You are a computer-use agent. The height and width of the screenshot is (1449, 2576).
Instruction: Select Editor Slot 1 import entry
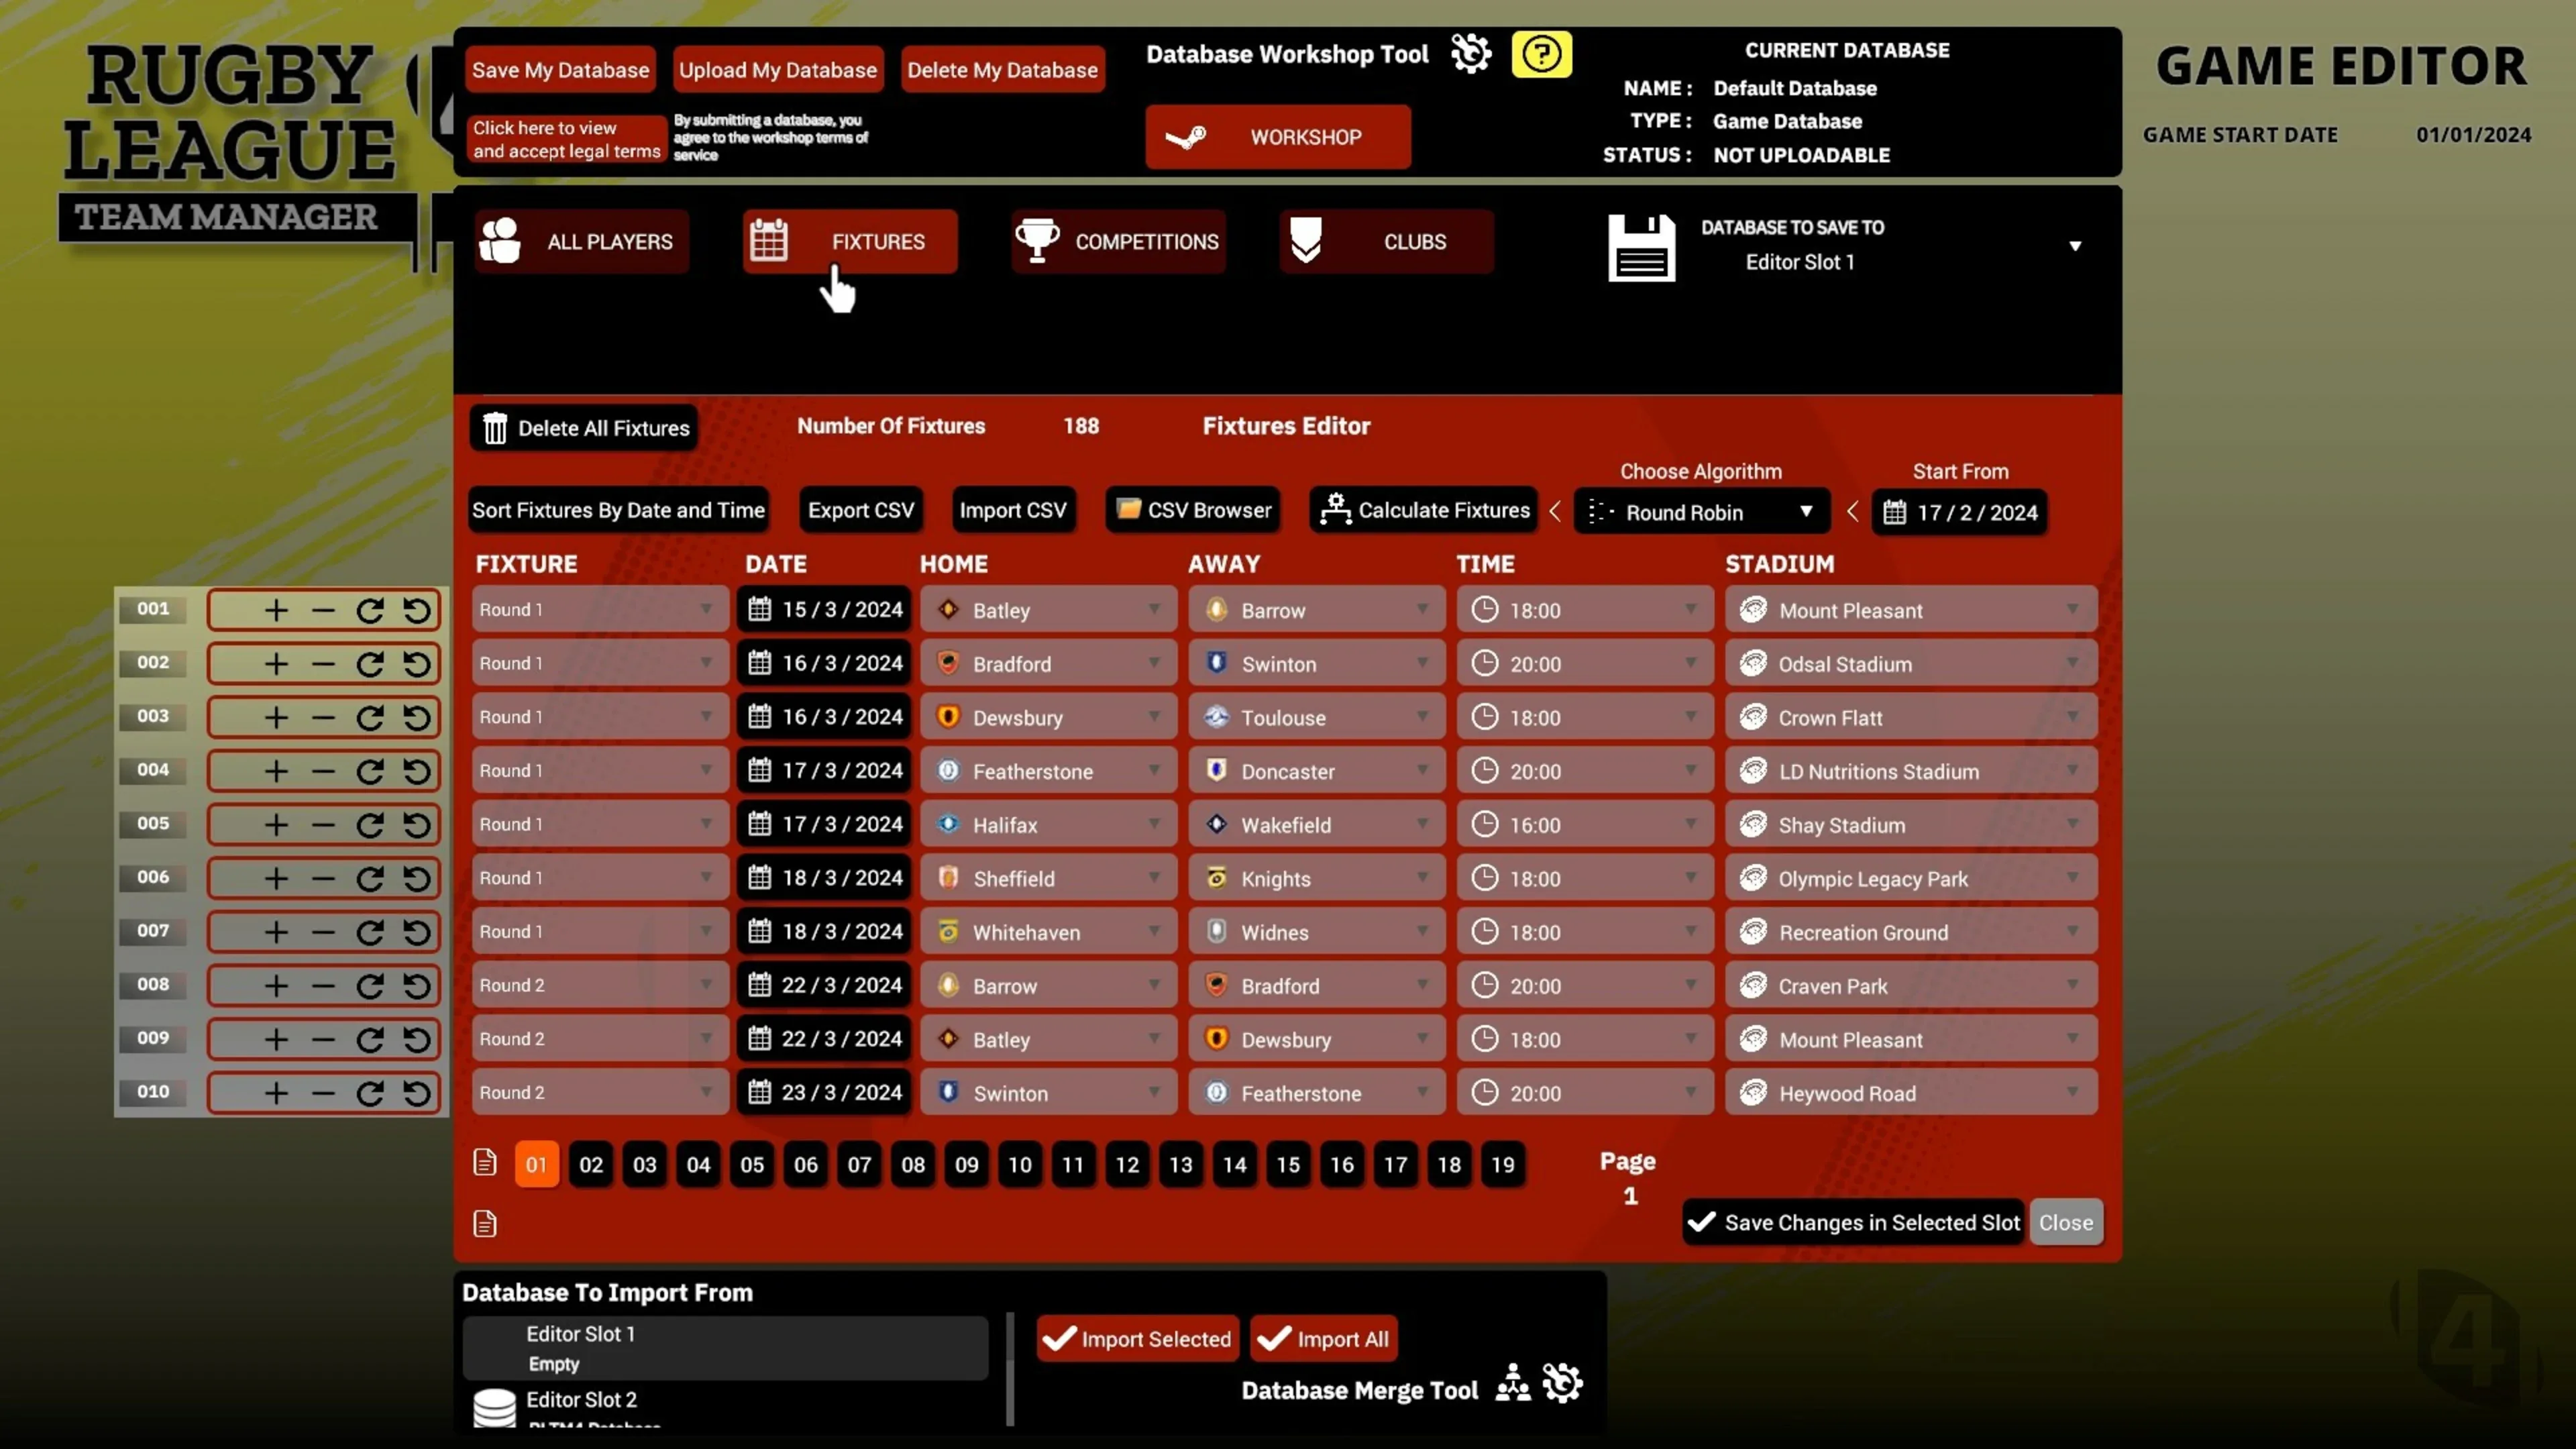point(725,1347)
